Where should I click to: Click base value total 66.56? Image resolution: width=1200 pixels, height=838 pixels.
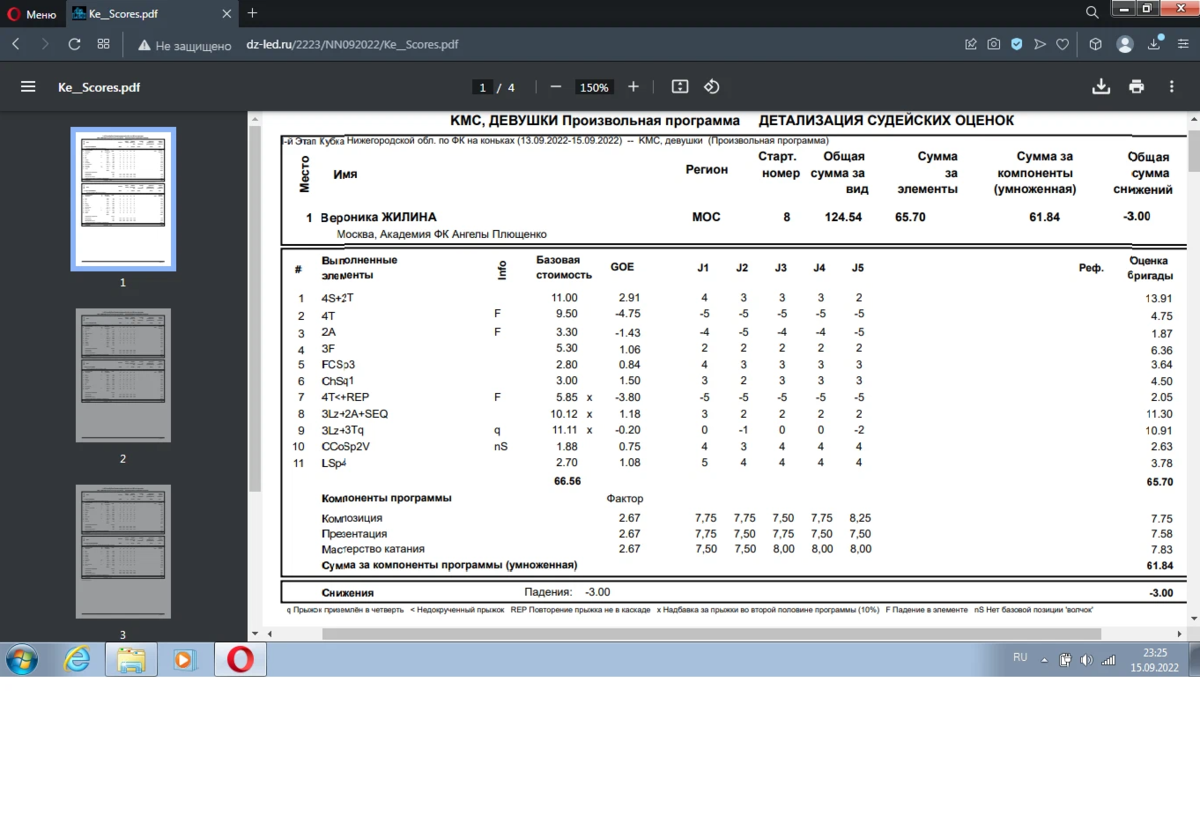click(567, 481)
